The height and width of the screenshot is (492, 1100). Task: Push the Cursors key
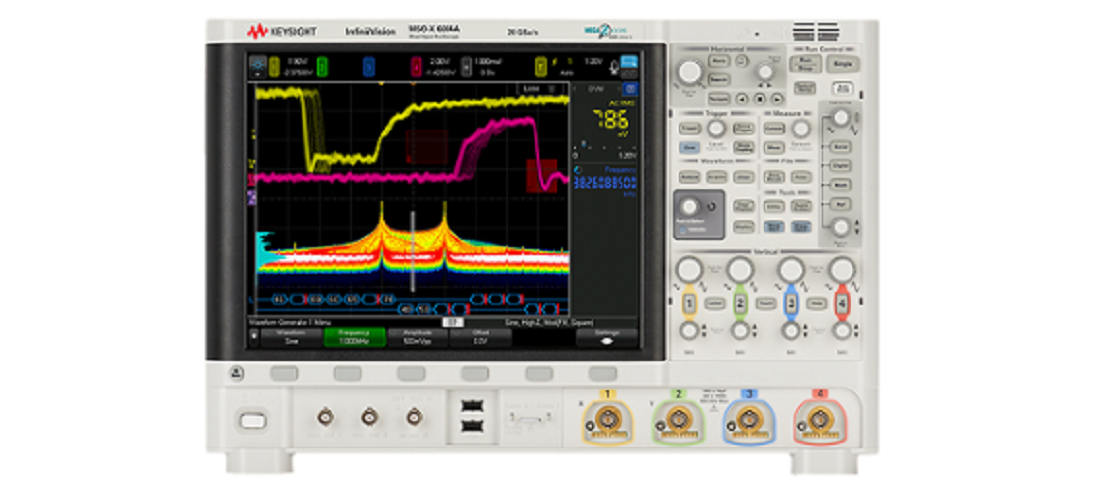pyautogui.click(x=774, y=128)
